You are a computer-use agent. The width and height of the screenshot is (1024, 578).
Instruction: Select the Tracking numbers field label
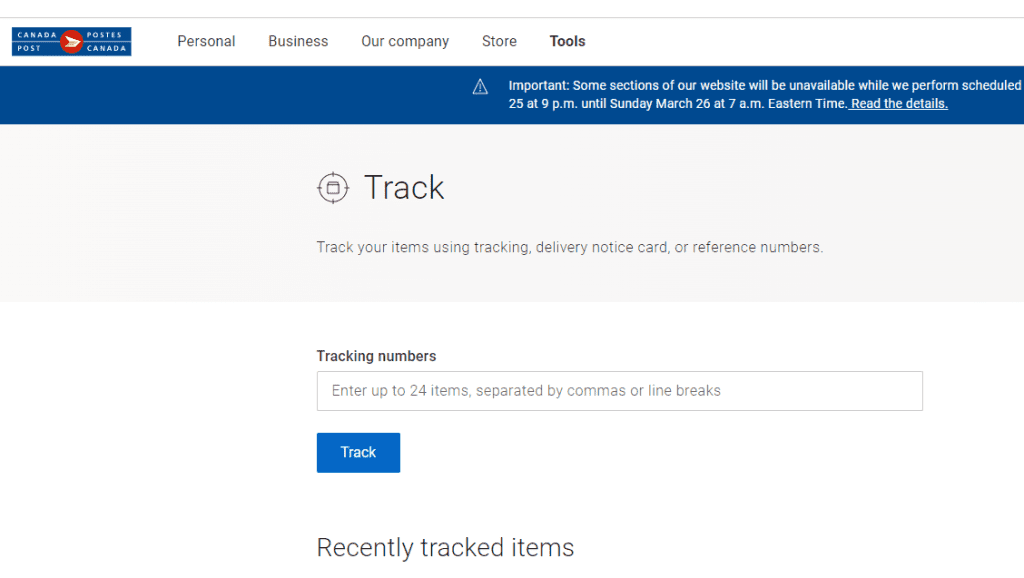tap(376, 356)
